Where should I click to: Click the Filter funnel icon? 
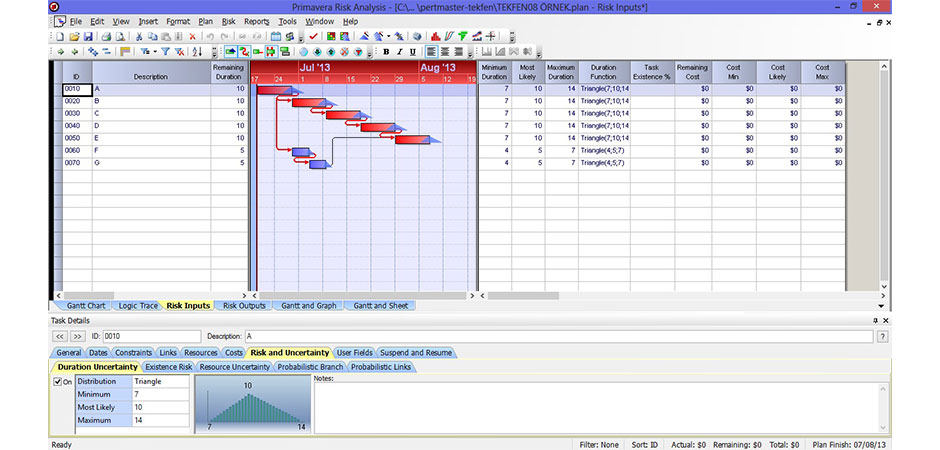click(x=166, y=51)
